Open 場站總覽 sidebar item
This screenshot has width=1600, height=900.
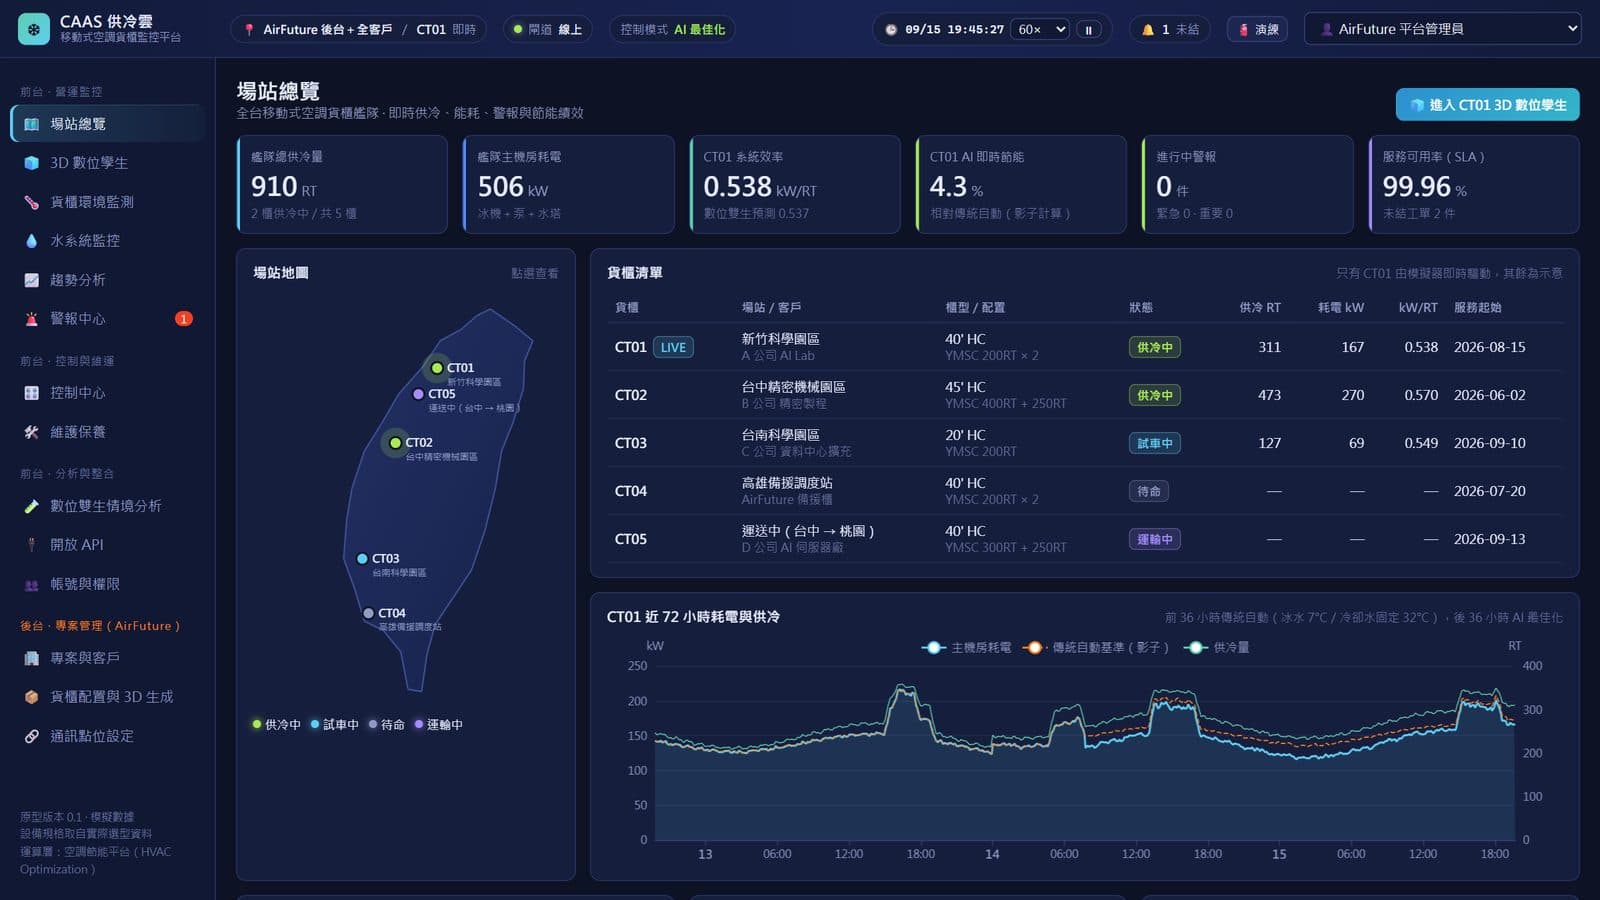(x=108, y=124)
